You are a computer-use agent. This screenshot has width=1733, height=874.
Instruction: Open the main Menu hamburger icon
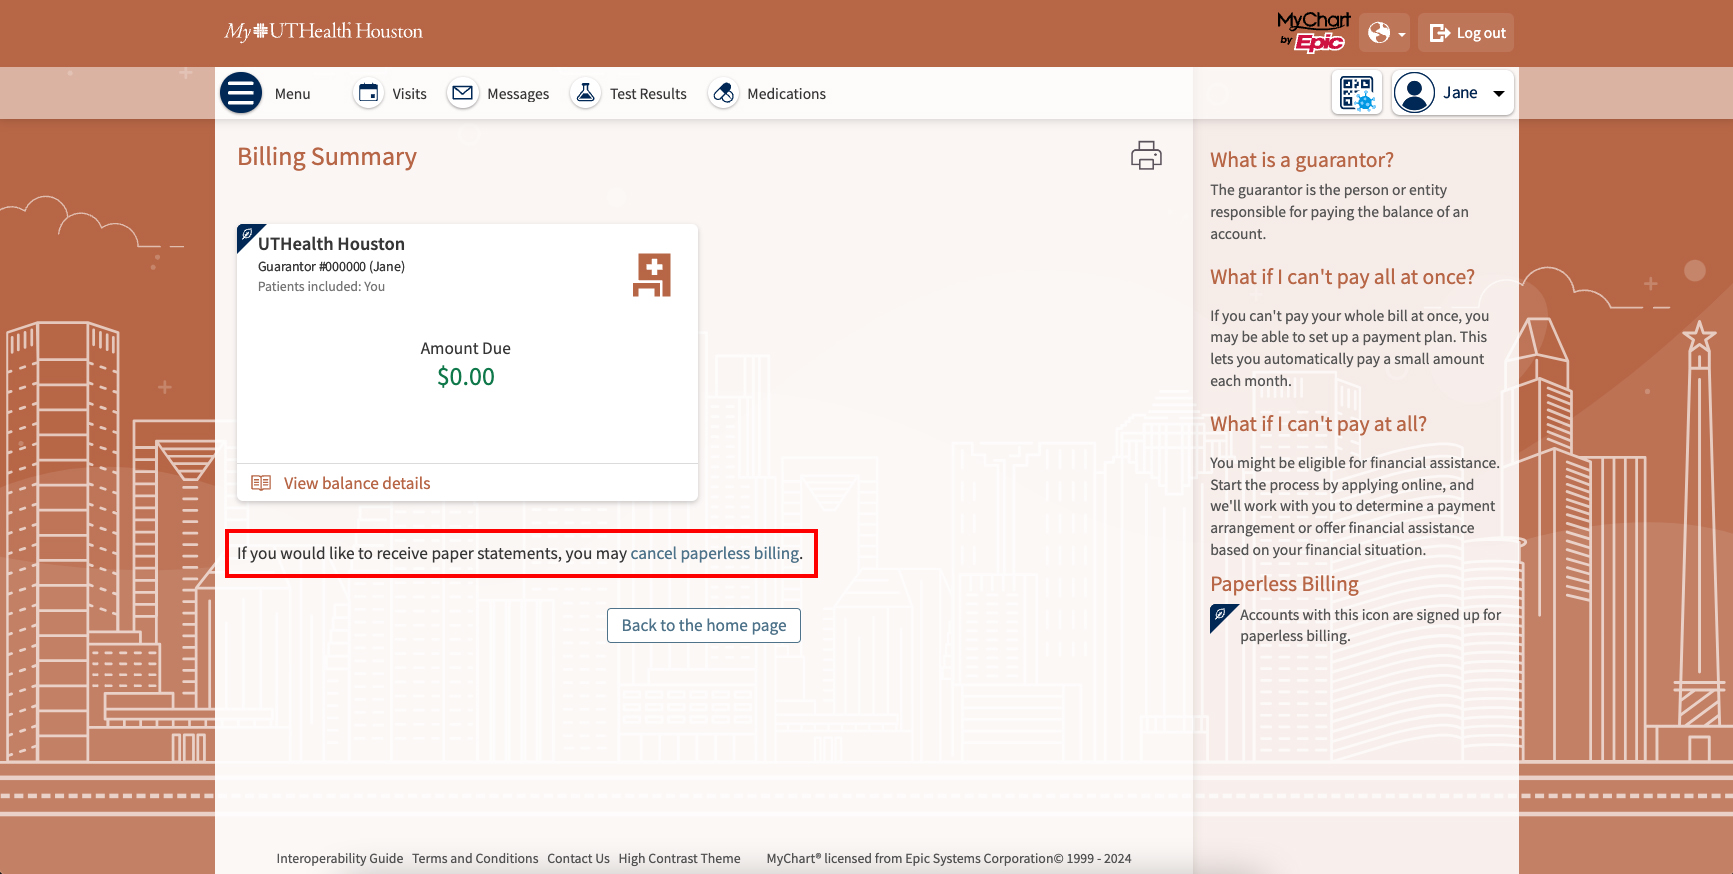[241, 93]
